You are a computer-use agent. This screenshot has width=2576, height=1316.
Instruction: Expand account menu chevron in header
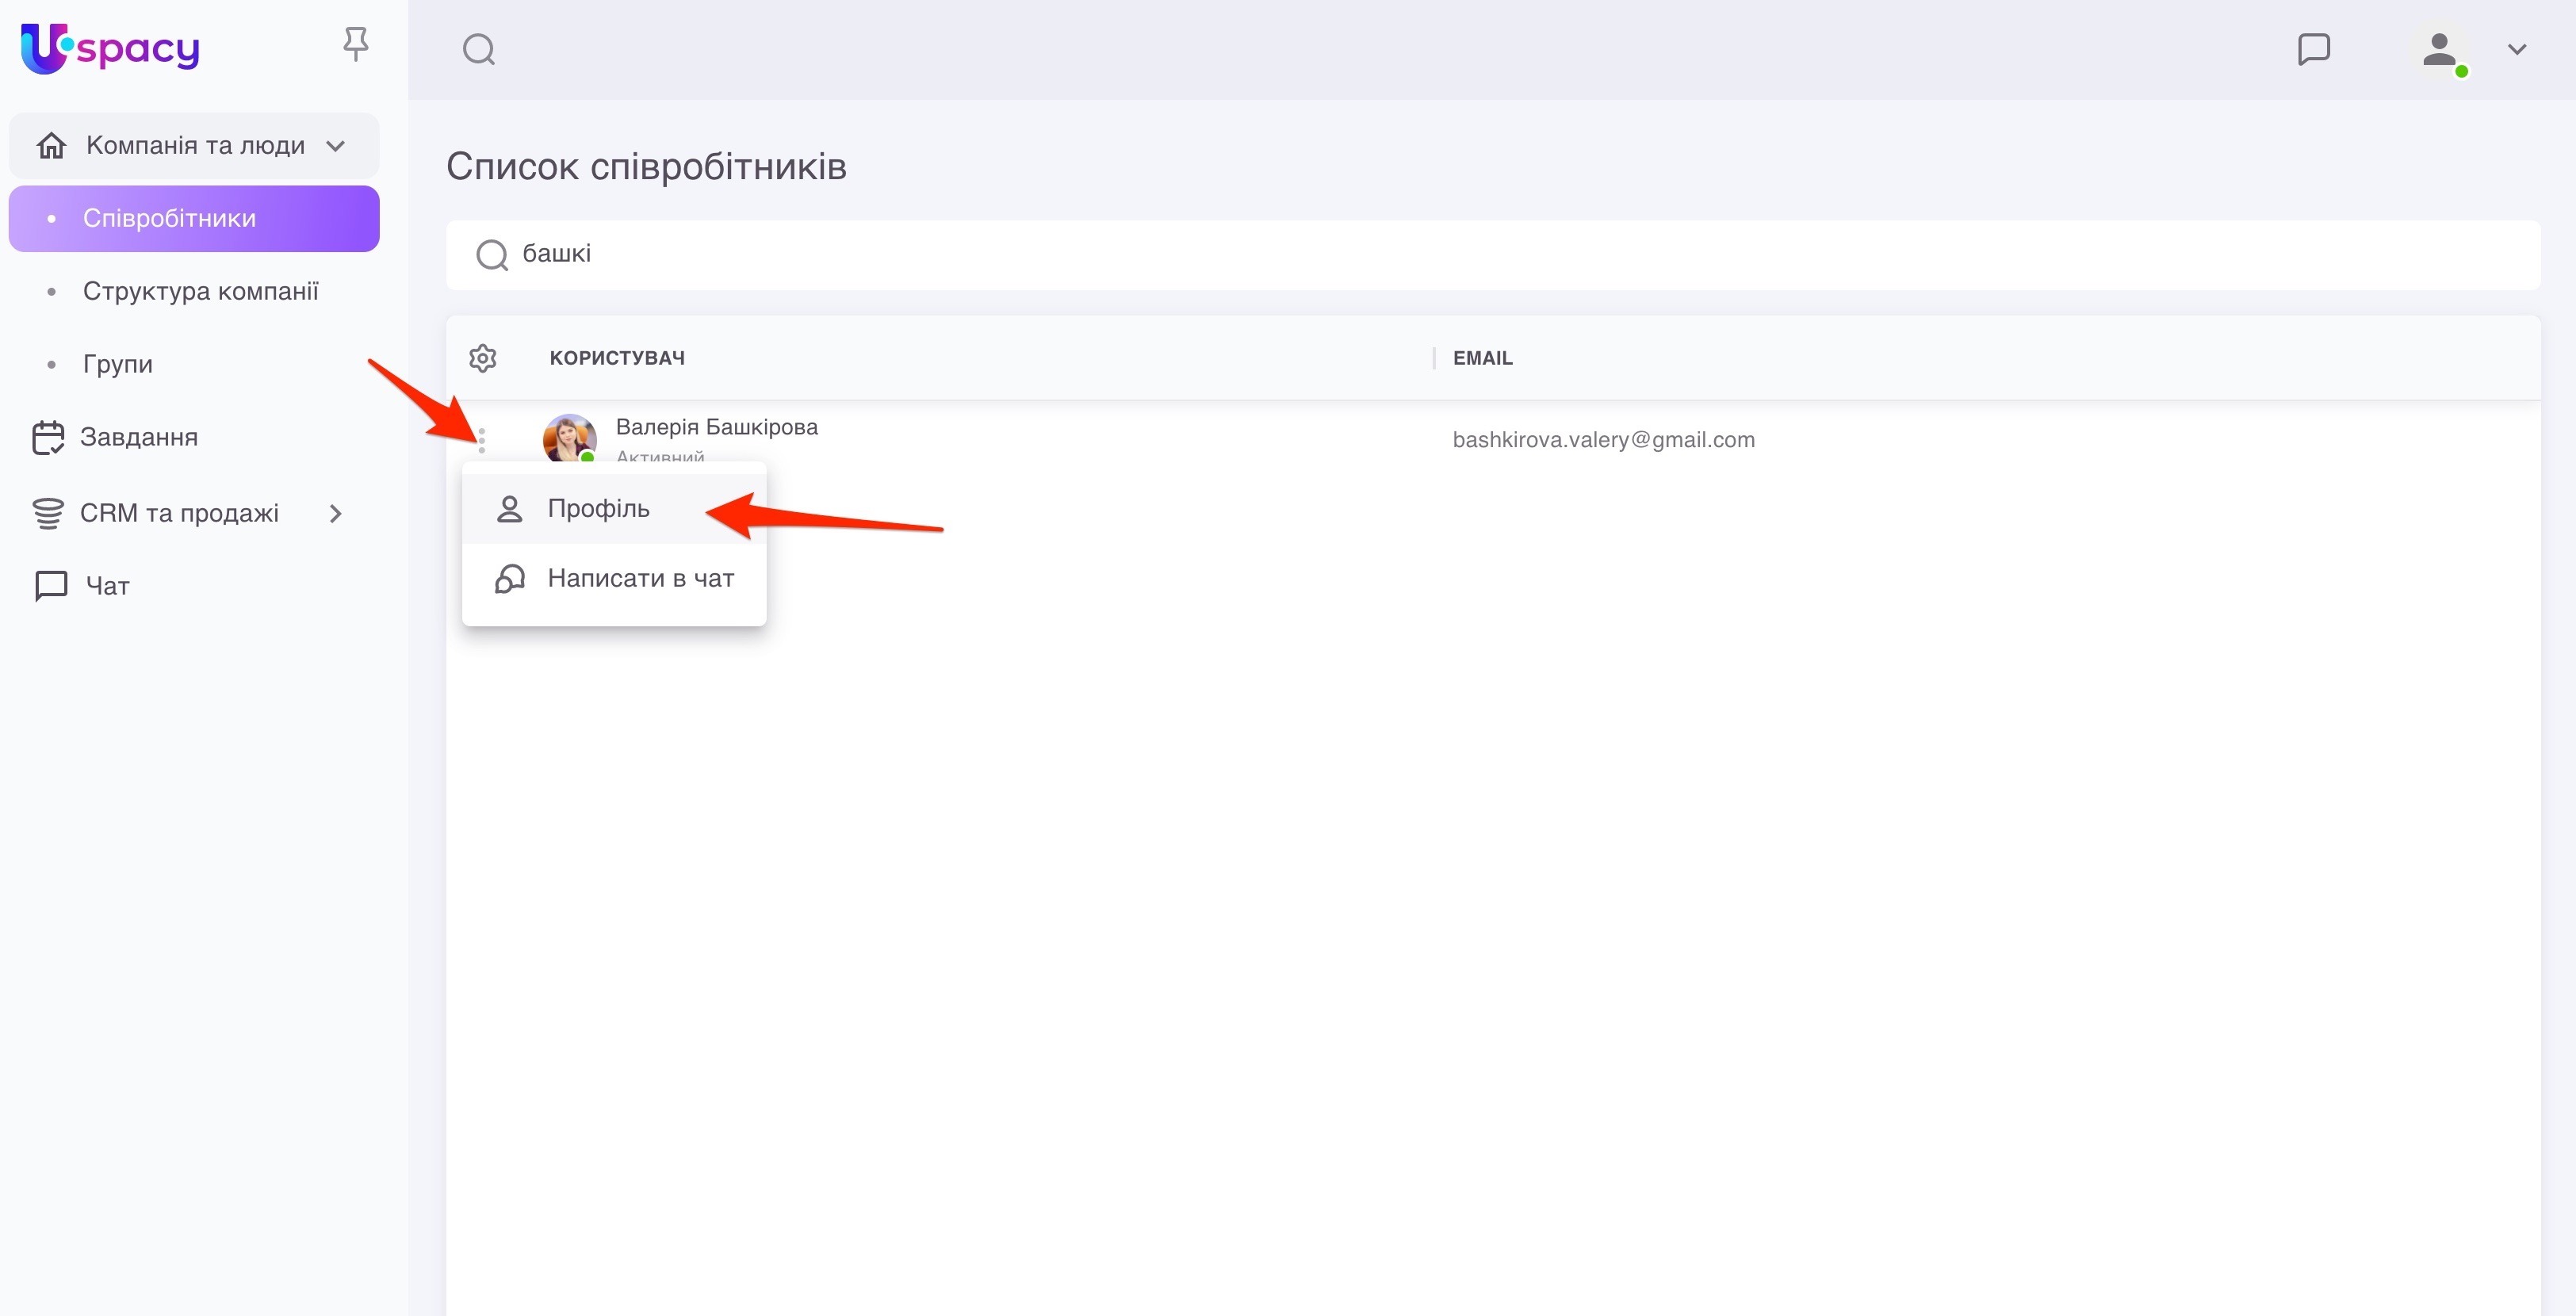click(x=2517, y=49)
